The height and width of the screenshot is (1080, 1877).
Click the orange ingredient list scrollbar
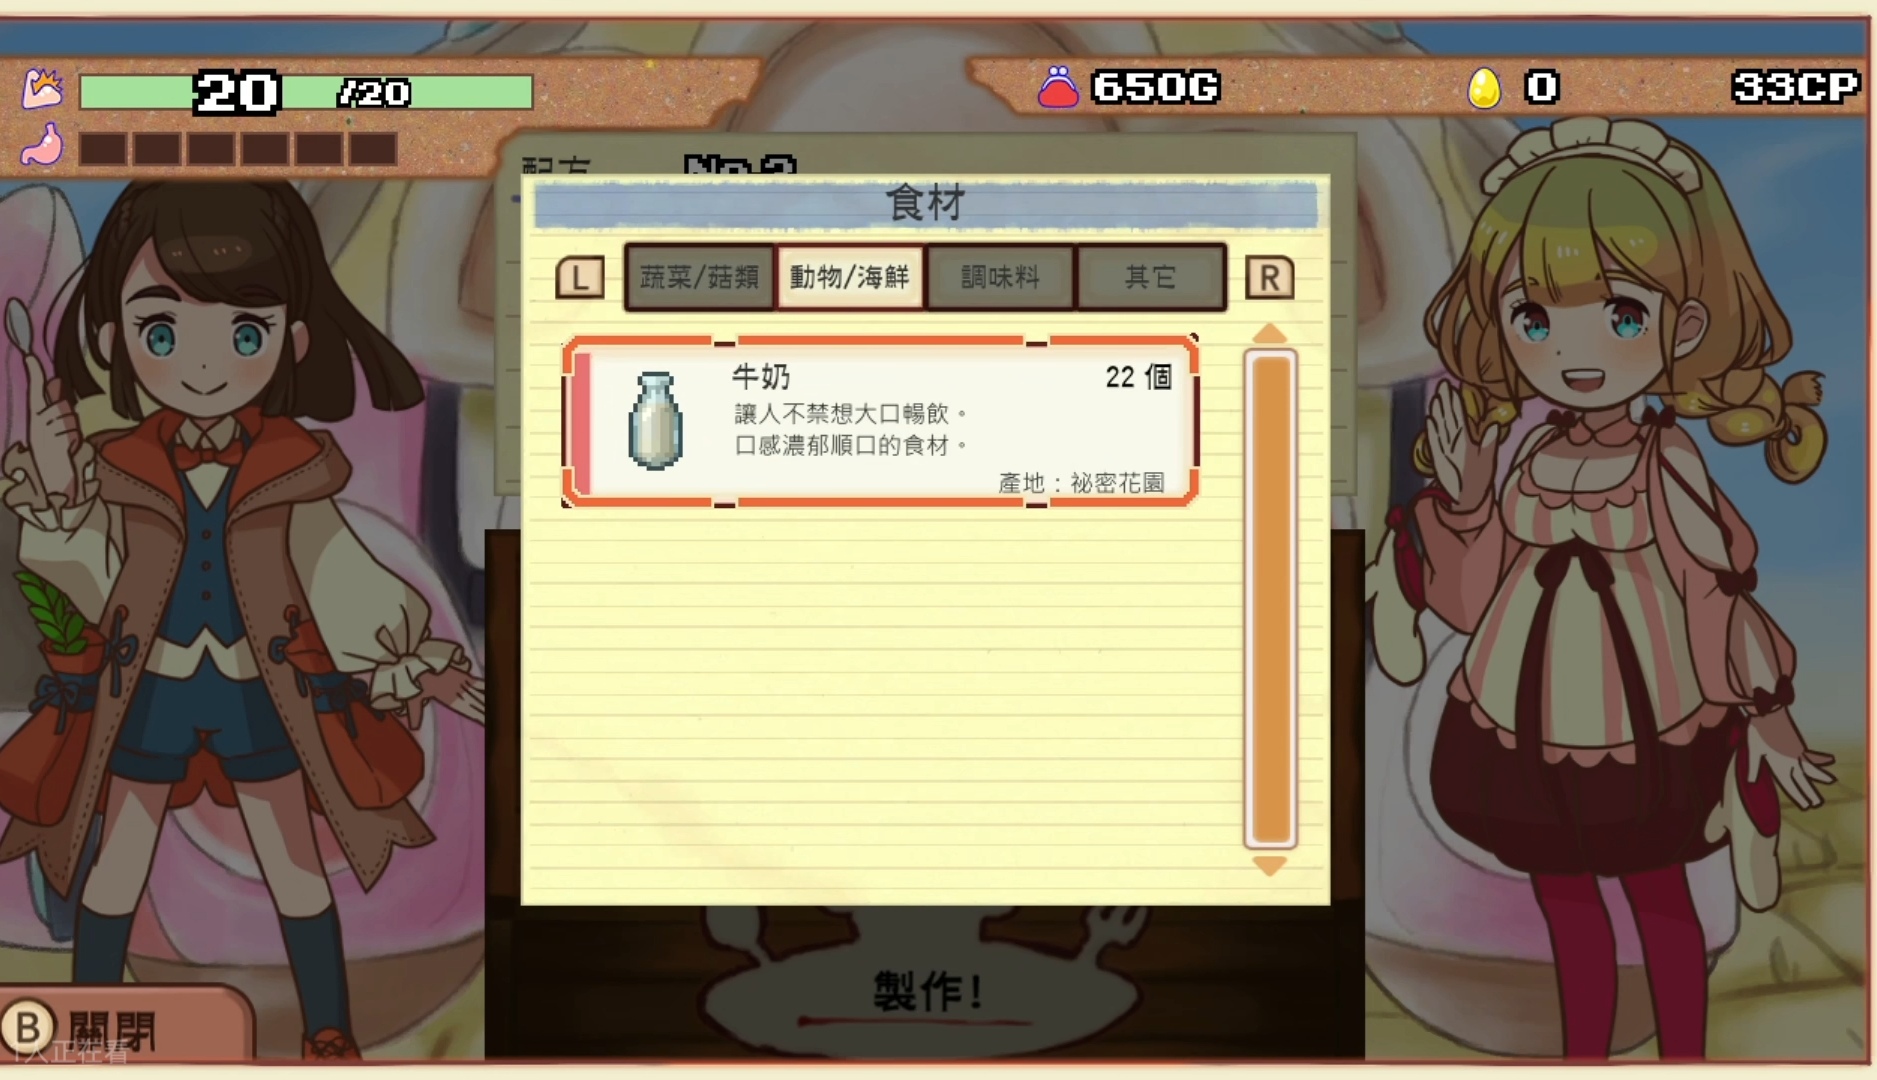click(1270, 598)
